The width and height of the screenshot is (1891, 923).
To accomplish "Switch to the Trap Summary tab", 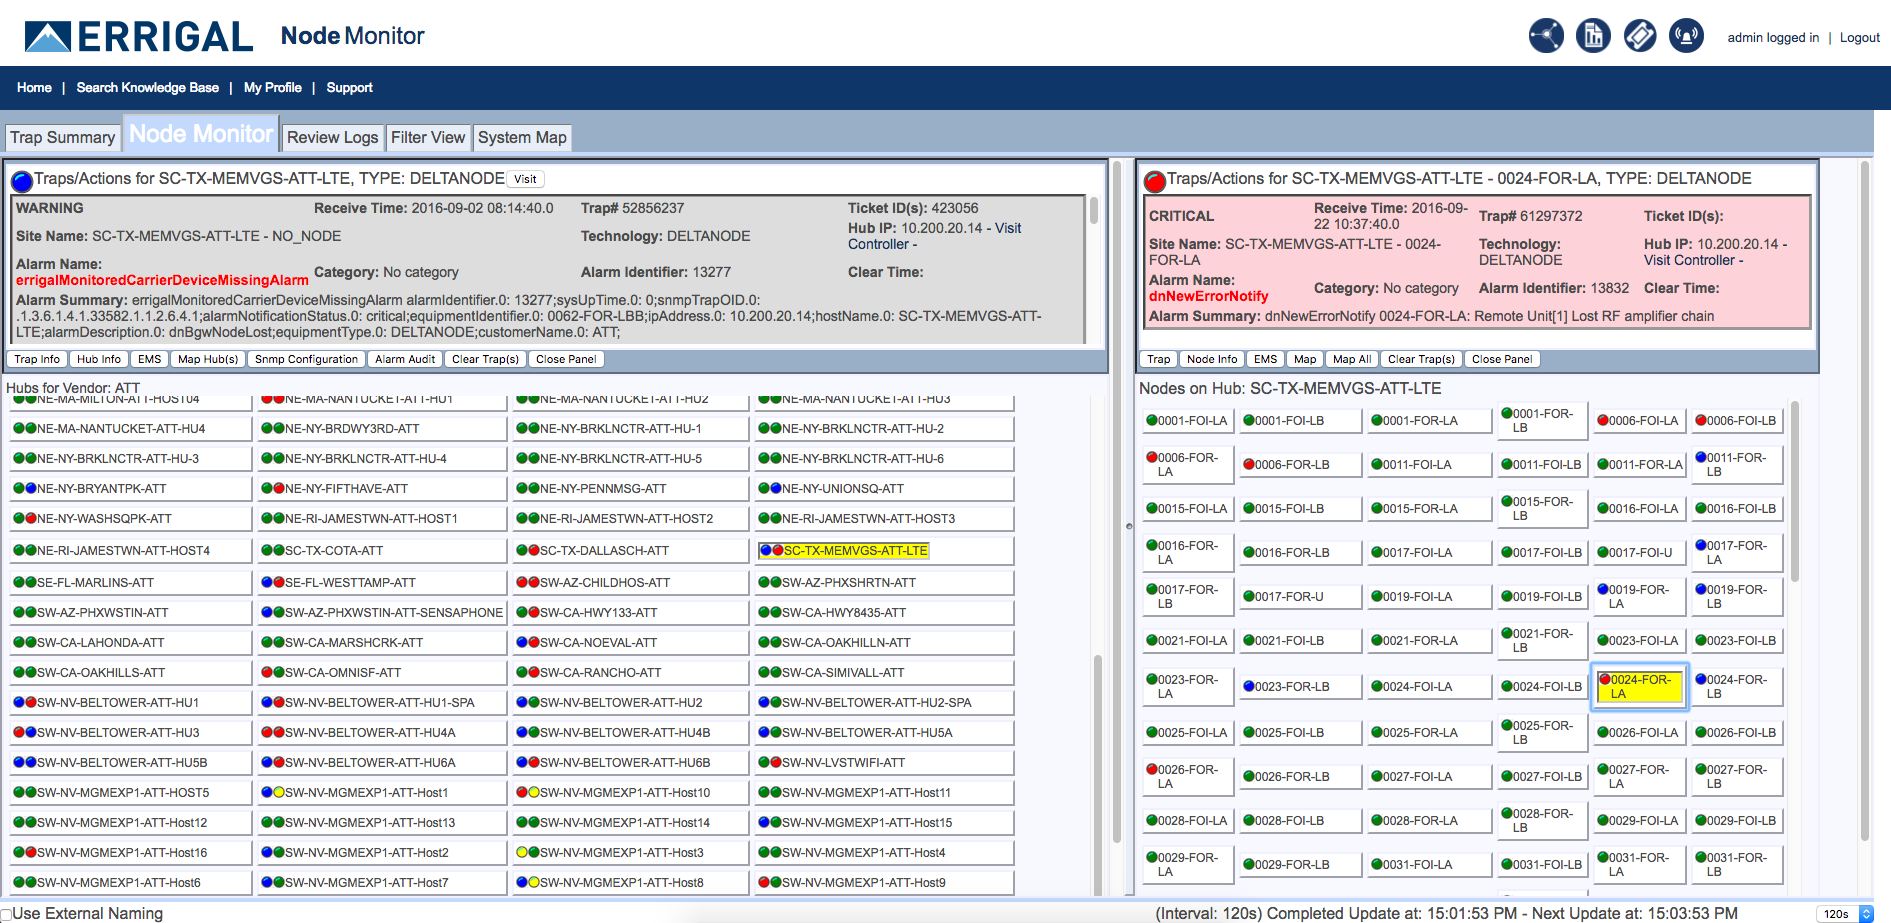I will 62,138.
